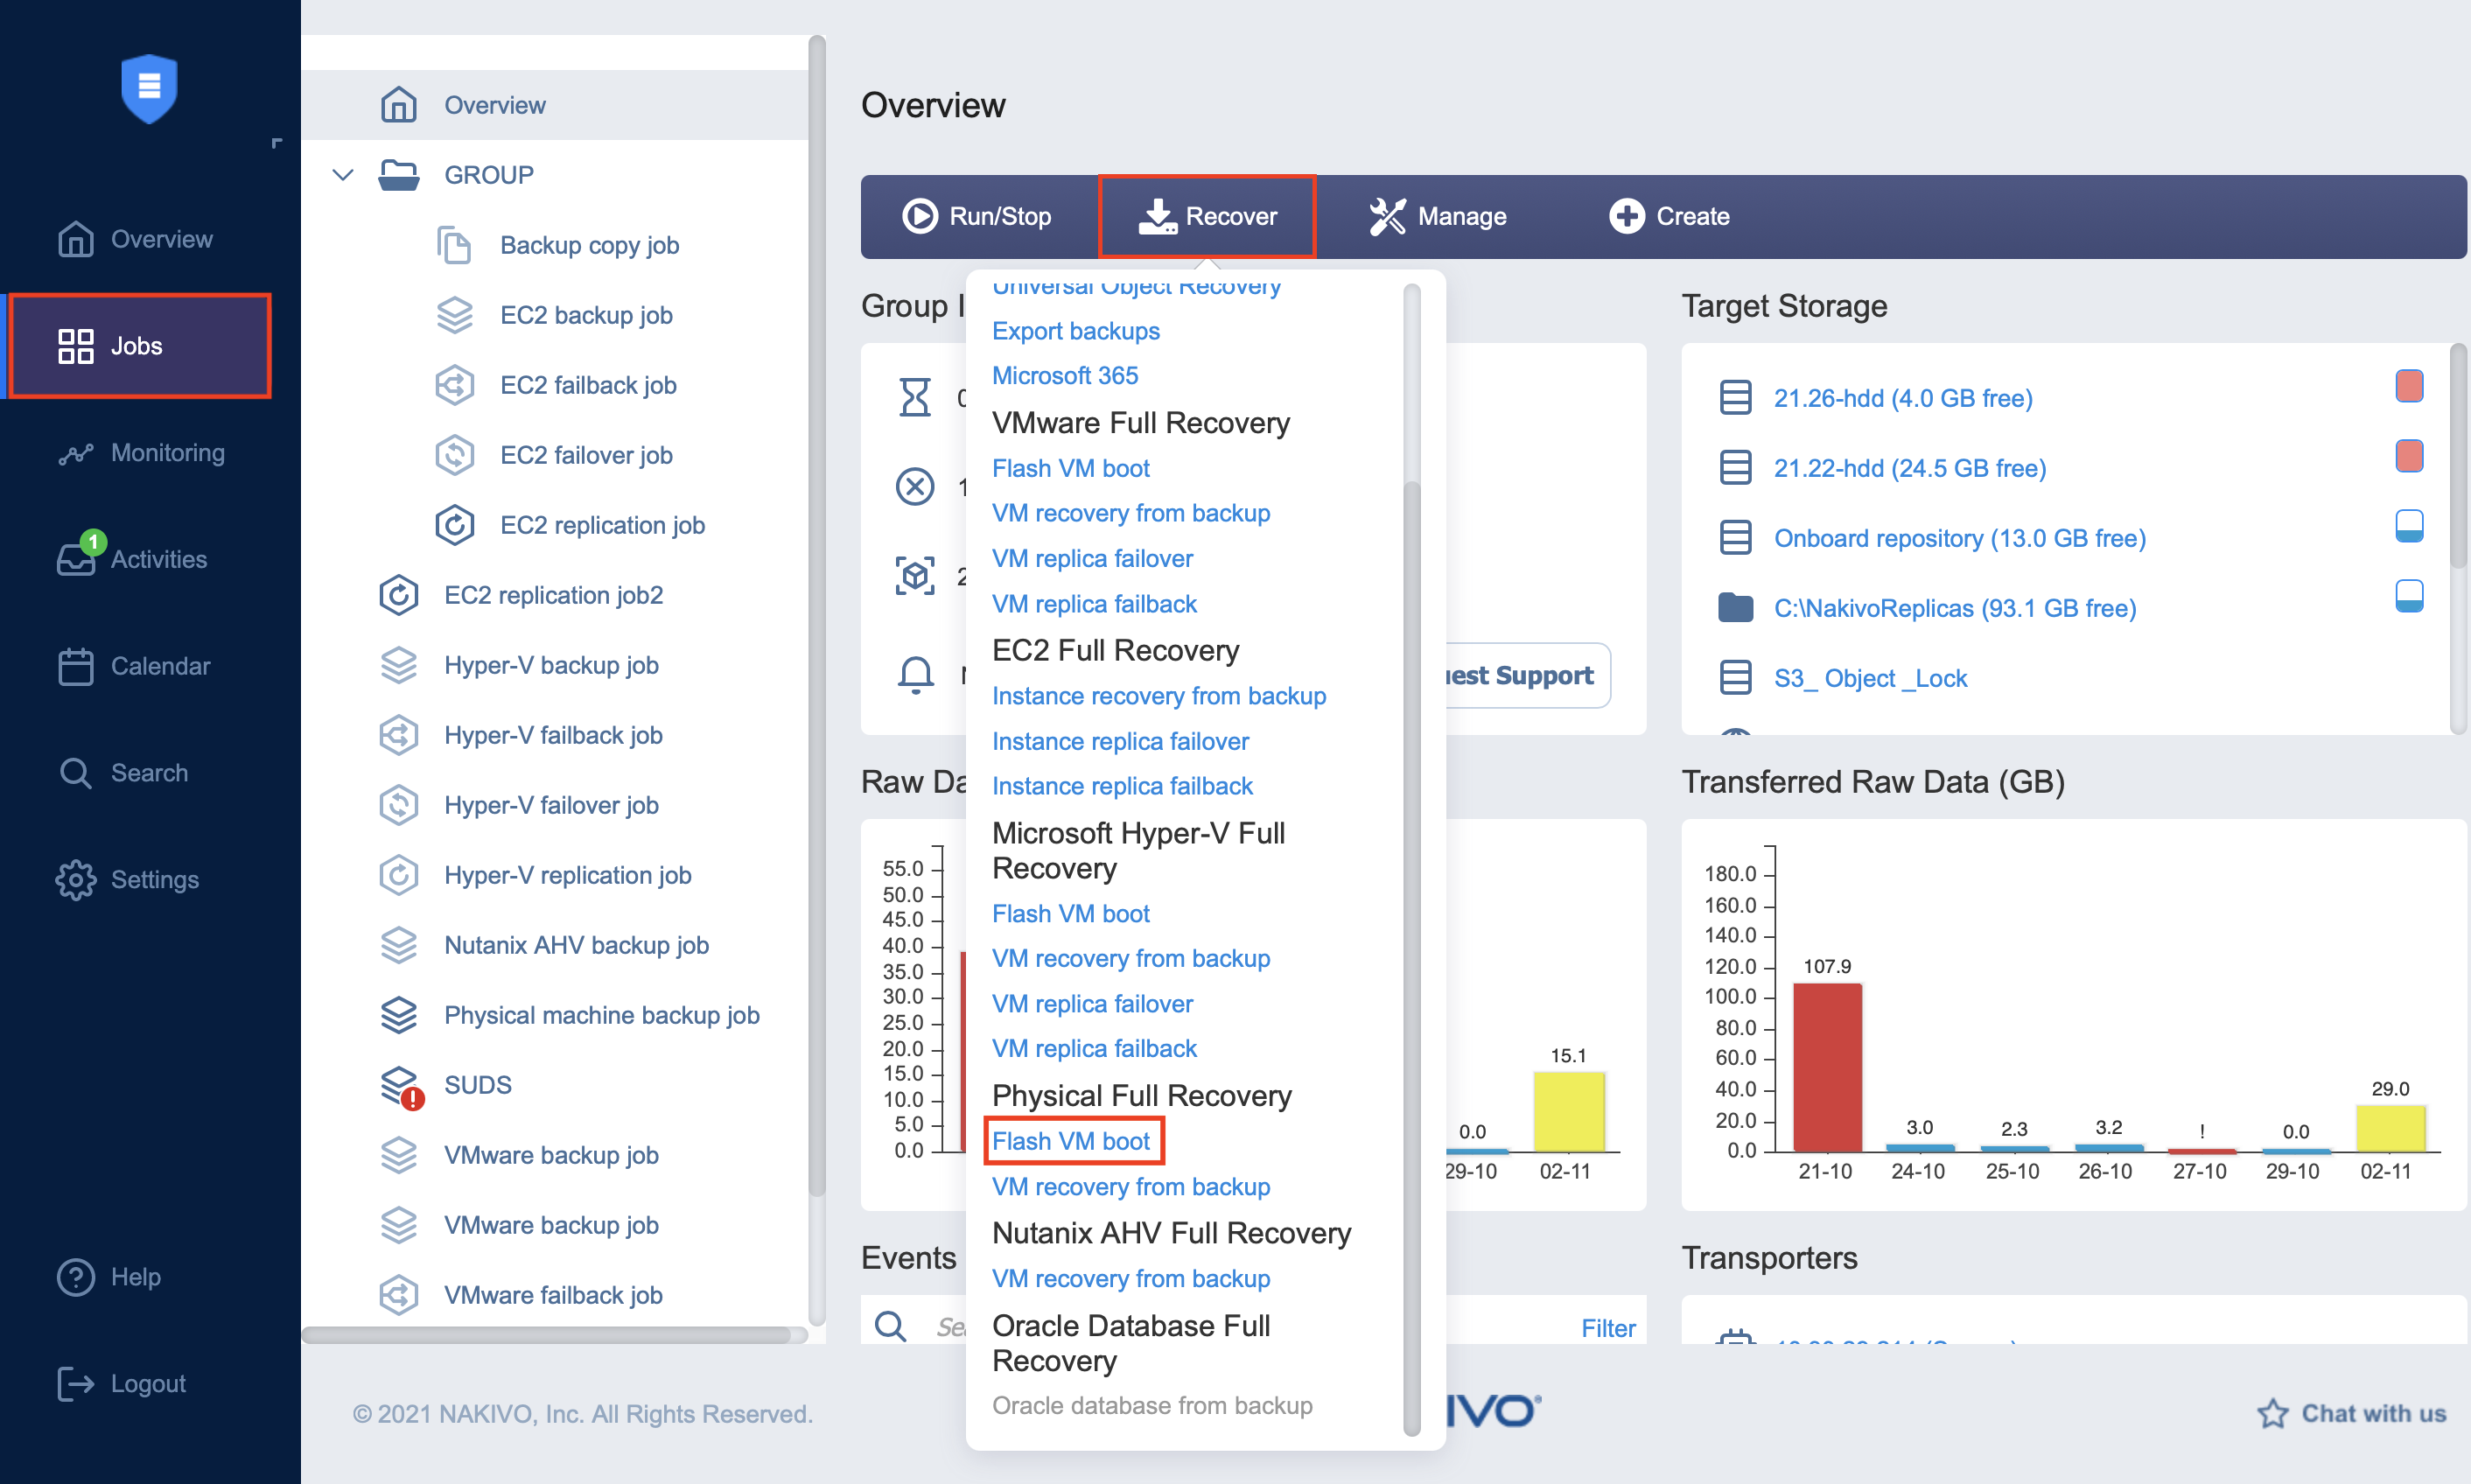
Task: Click the Filter link in Events
Action: click(x=1607, y=1328)
